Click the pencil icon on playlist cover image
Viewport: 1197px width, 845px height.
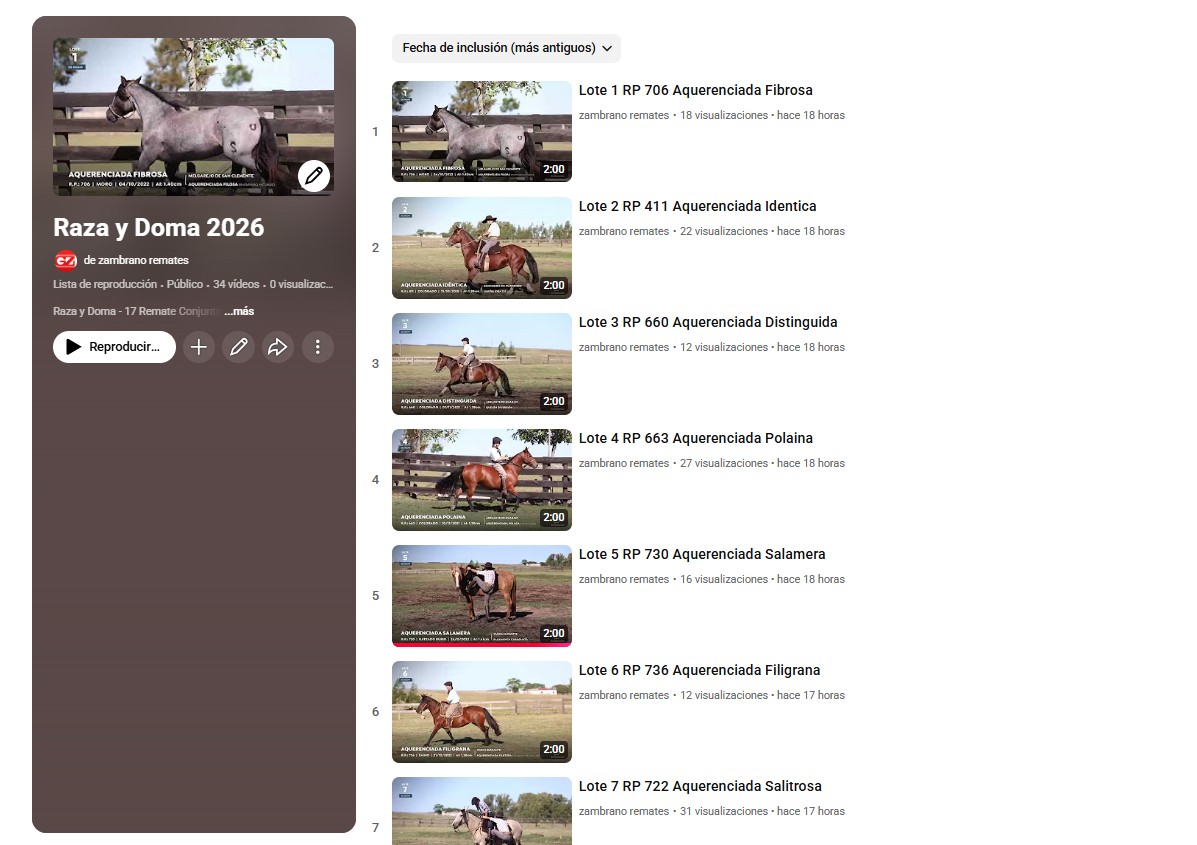tap(314, 176)
